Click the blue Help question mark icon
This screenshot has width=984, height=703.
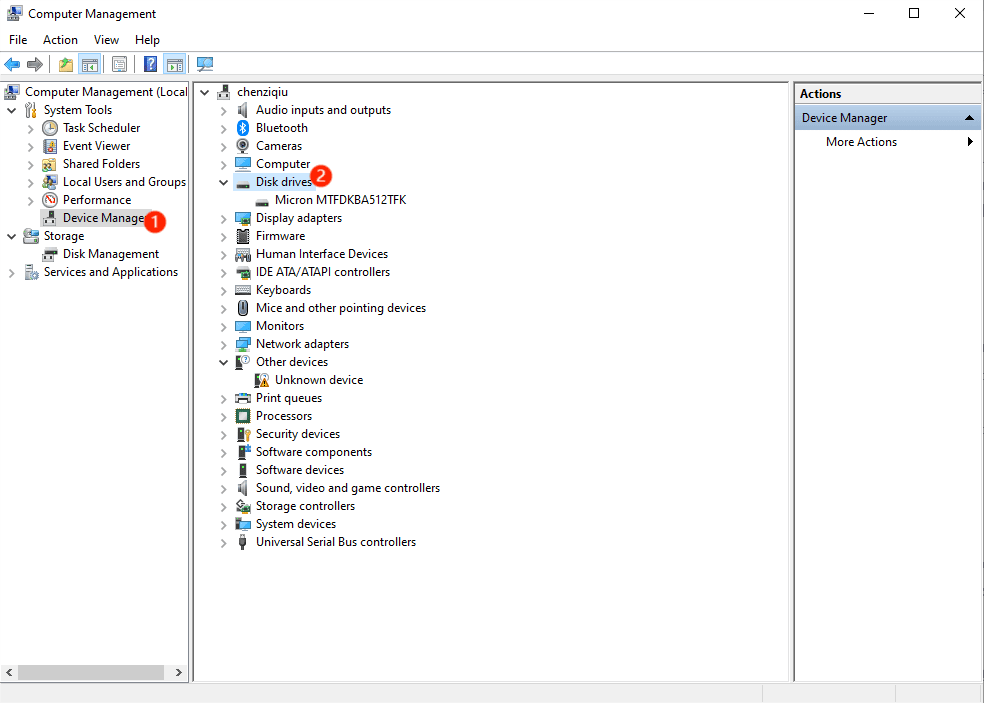coord(150,65)
